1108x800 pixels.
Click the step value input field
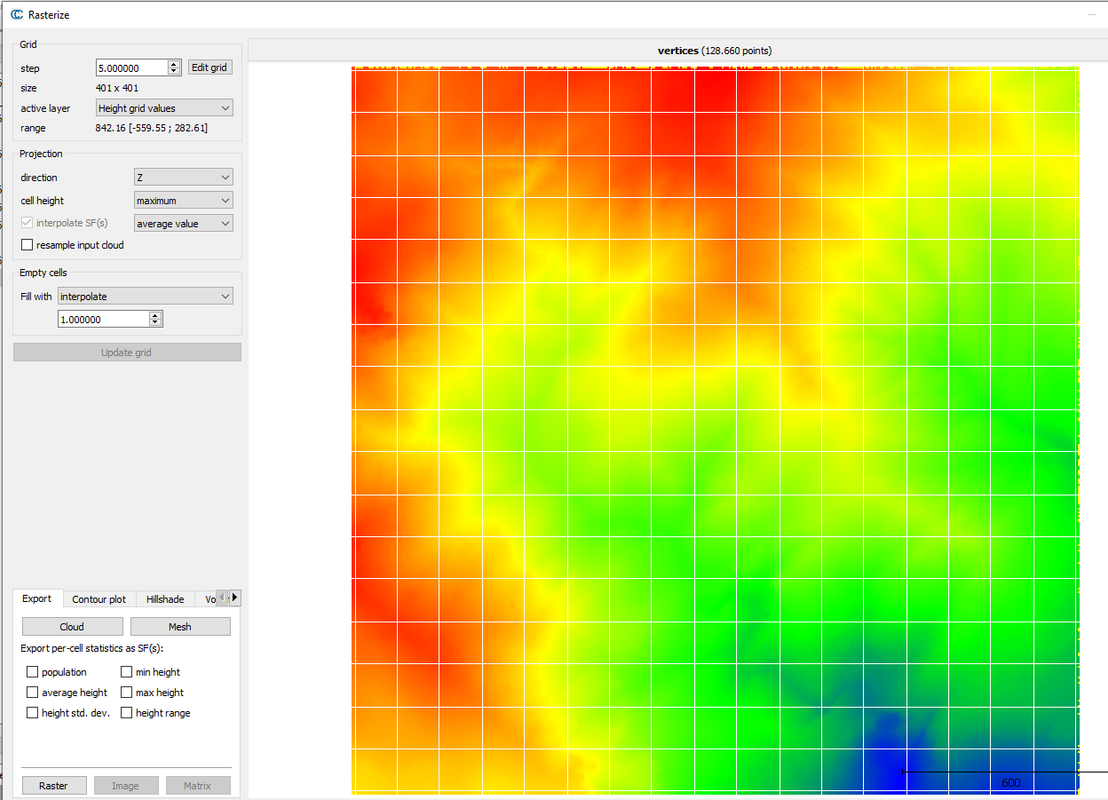[132, 68]
